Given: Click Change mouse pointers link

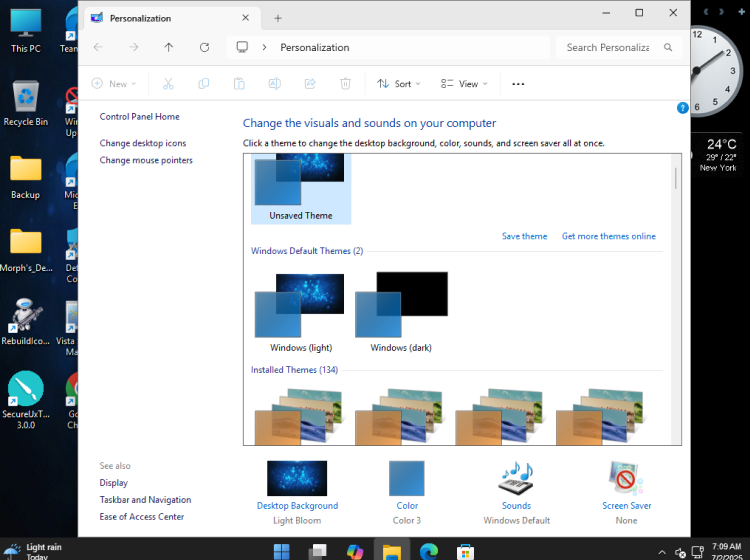Looking at the screenshot, I should coord(146,160).
